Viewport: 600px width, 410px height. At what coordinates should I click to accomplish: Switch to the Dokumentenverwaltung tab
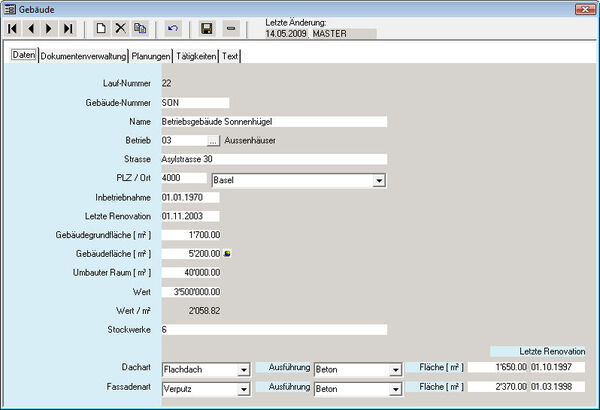point(84,56)
